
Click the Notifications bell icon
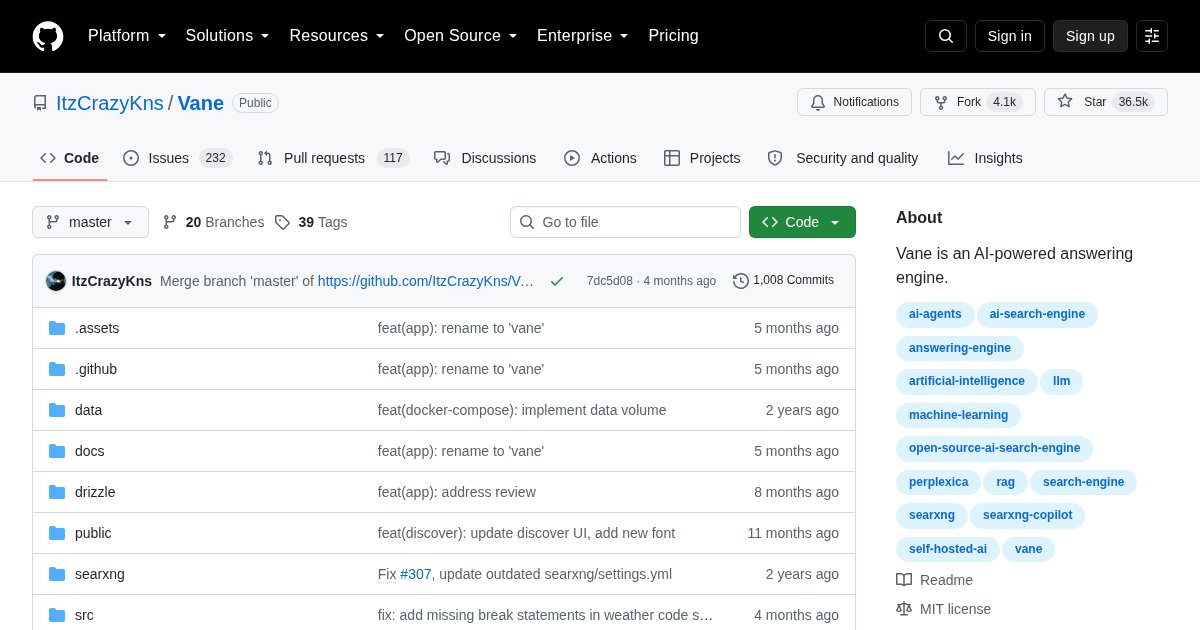tap(818, 102)
